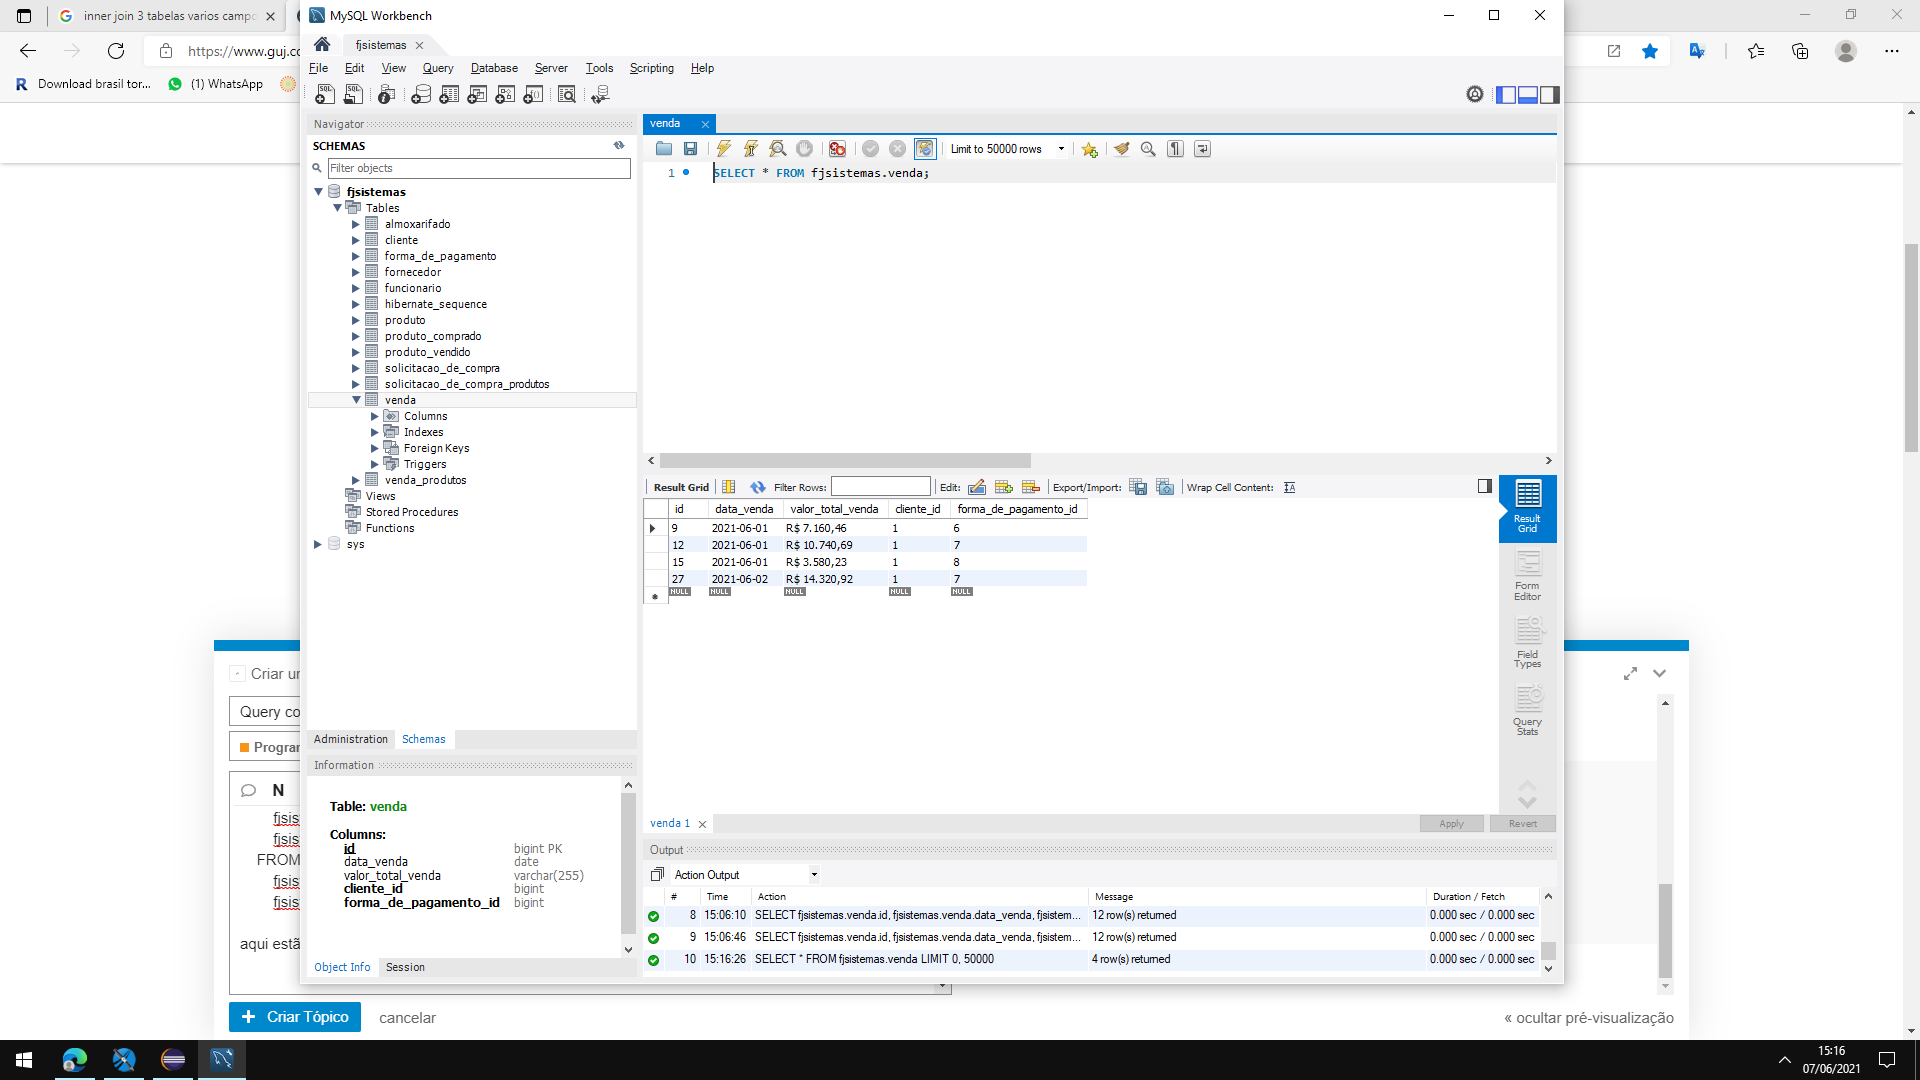The height and width of the screenshot is (1080, 1920).
Task: Save script with the floppy disk icon
Action: click(x=690, y=149)
